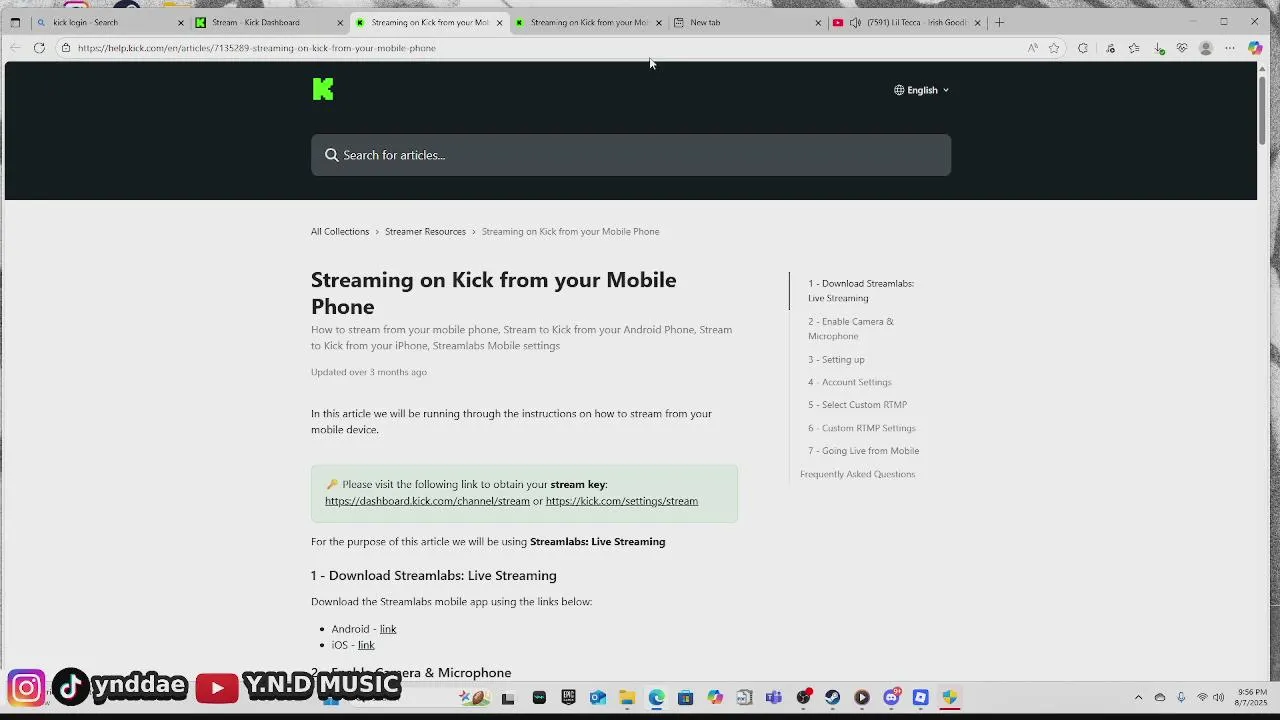Open the media control music icon

[1110, 48]
